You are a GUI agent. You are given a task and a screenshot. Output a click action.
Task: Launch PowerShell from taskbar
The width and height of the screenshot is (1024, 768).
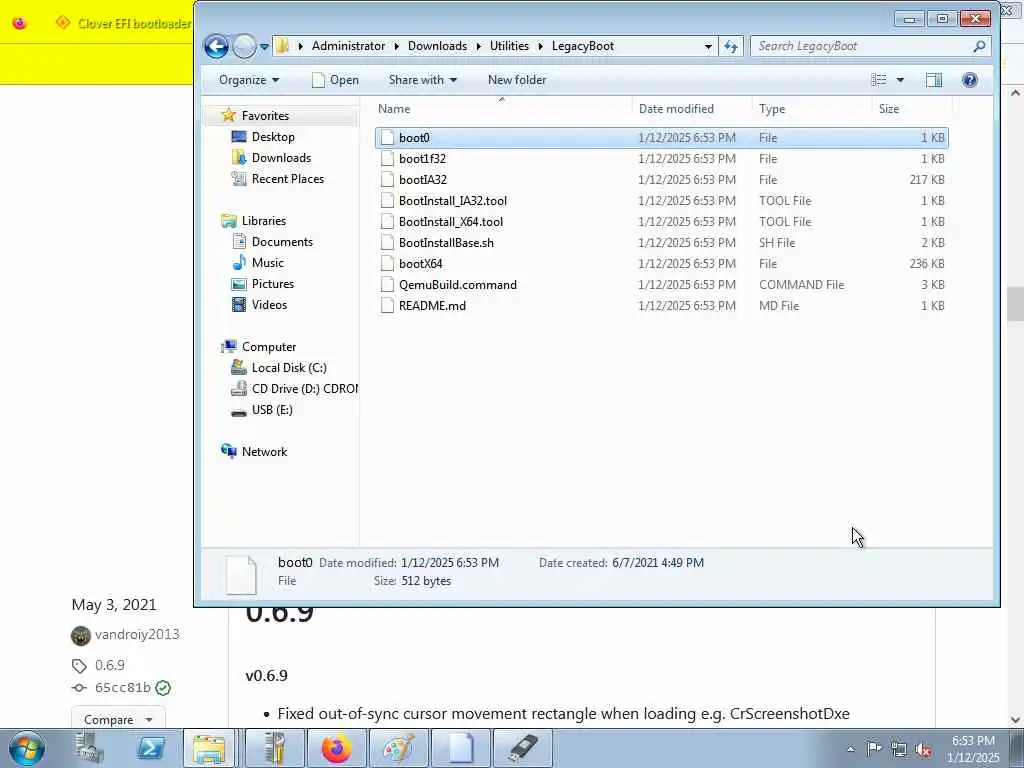[150, 748]
